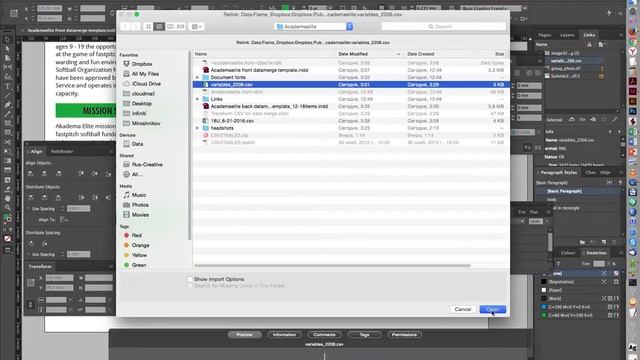The height and width of the screenshot is (360, 640).
Task: Select the reference point locator in Transform panel
Action: click(x=31, y=282)
